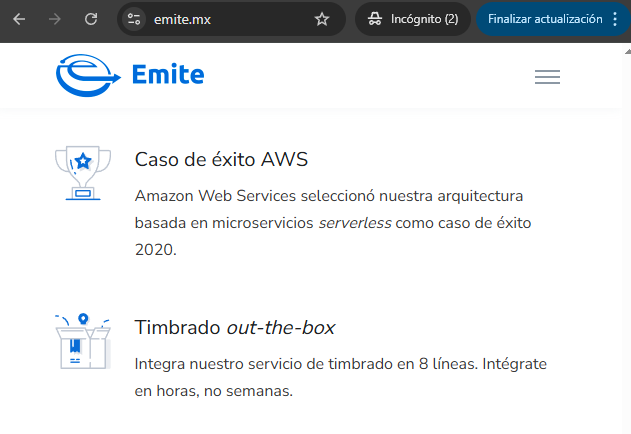Click the trophy icon beside AWS case

[x=82, y=172]
